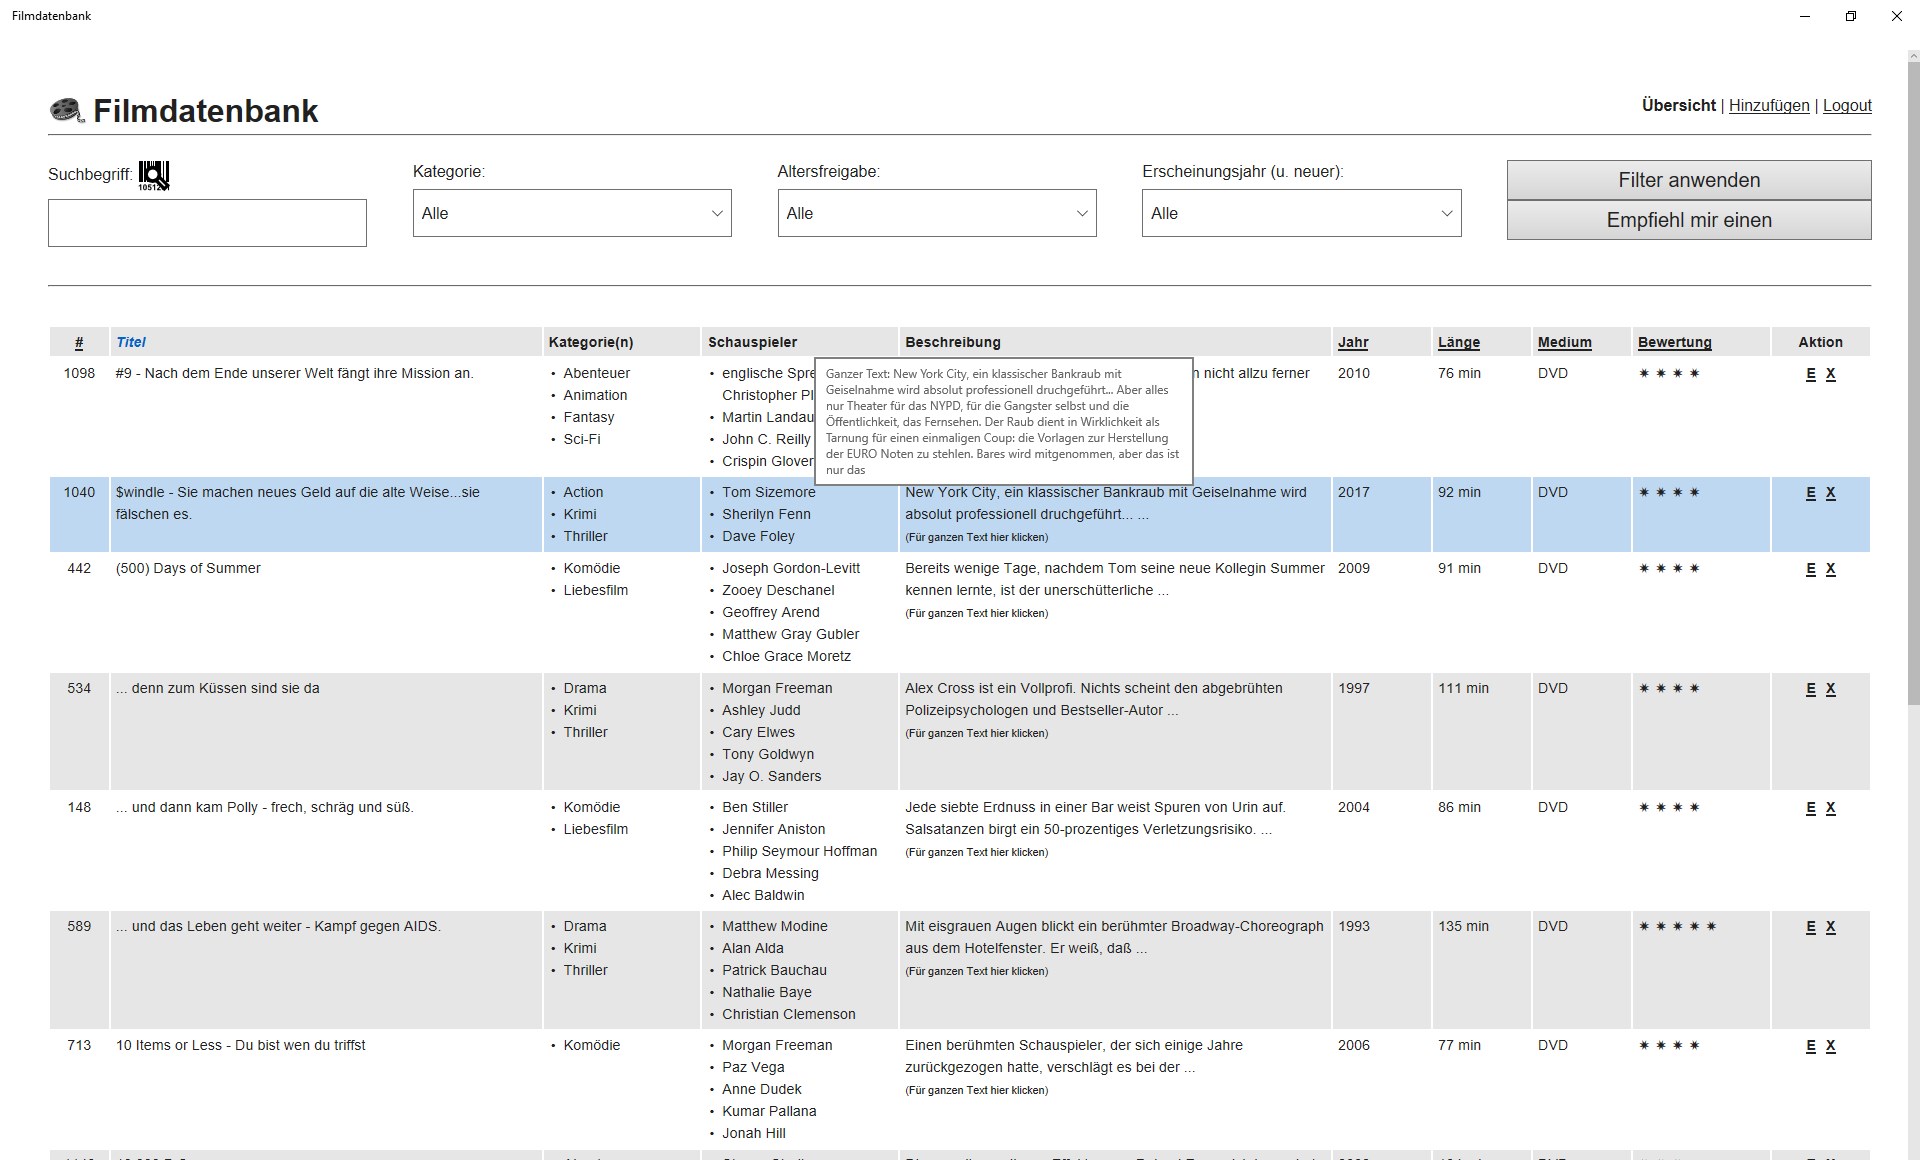Delete the 10 Items or Less entry
This screenshot has height=1160, width=1920.
[1830, 1046]
